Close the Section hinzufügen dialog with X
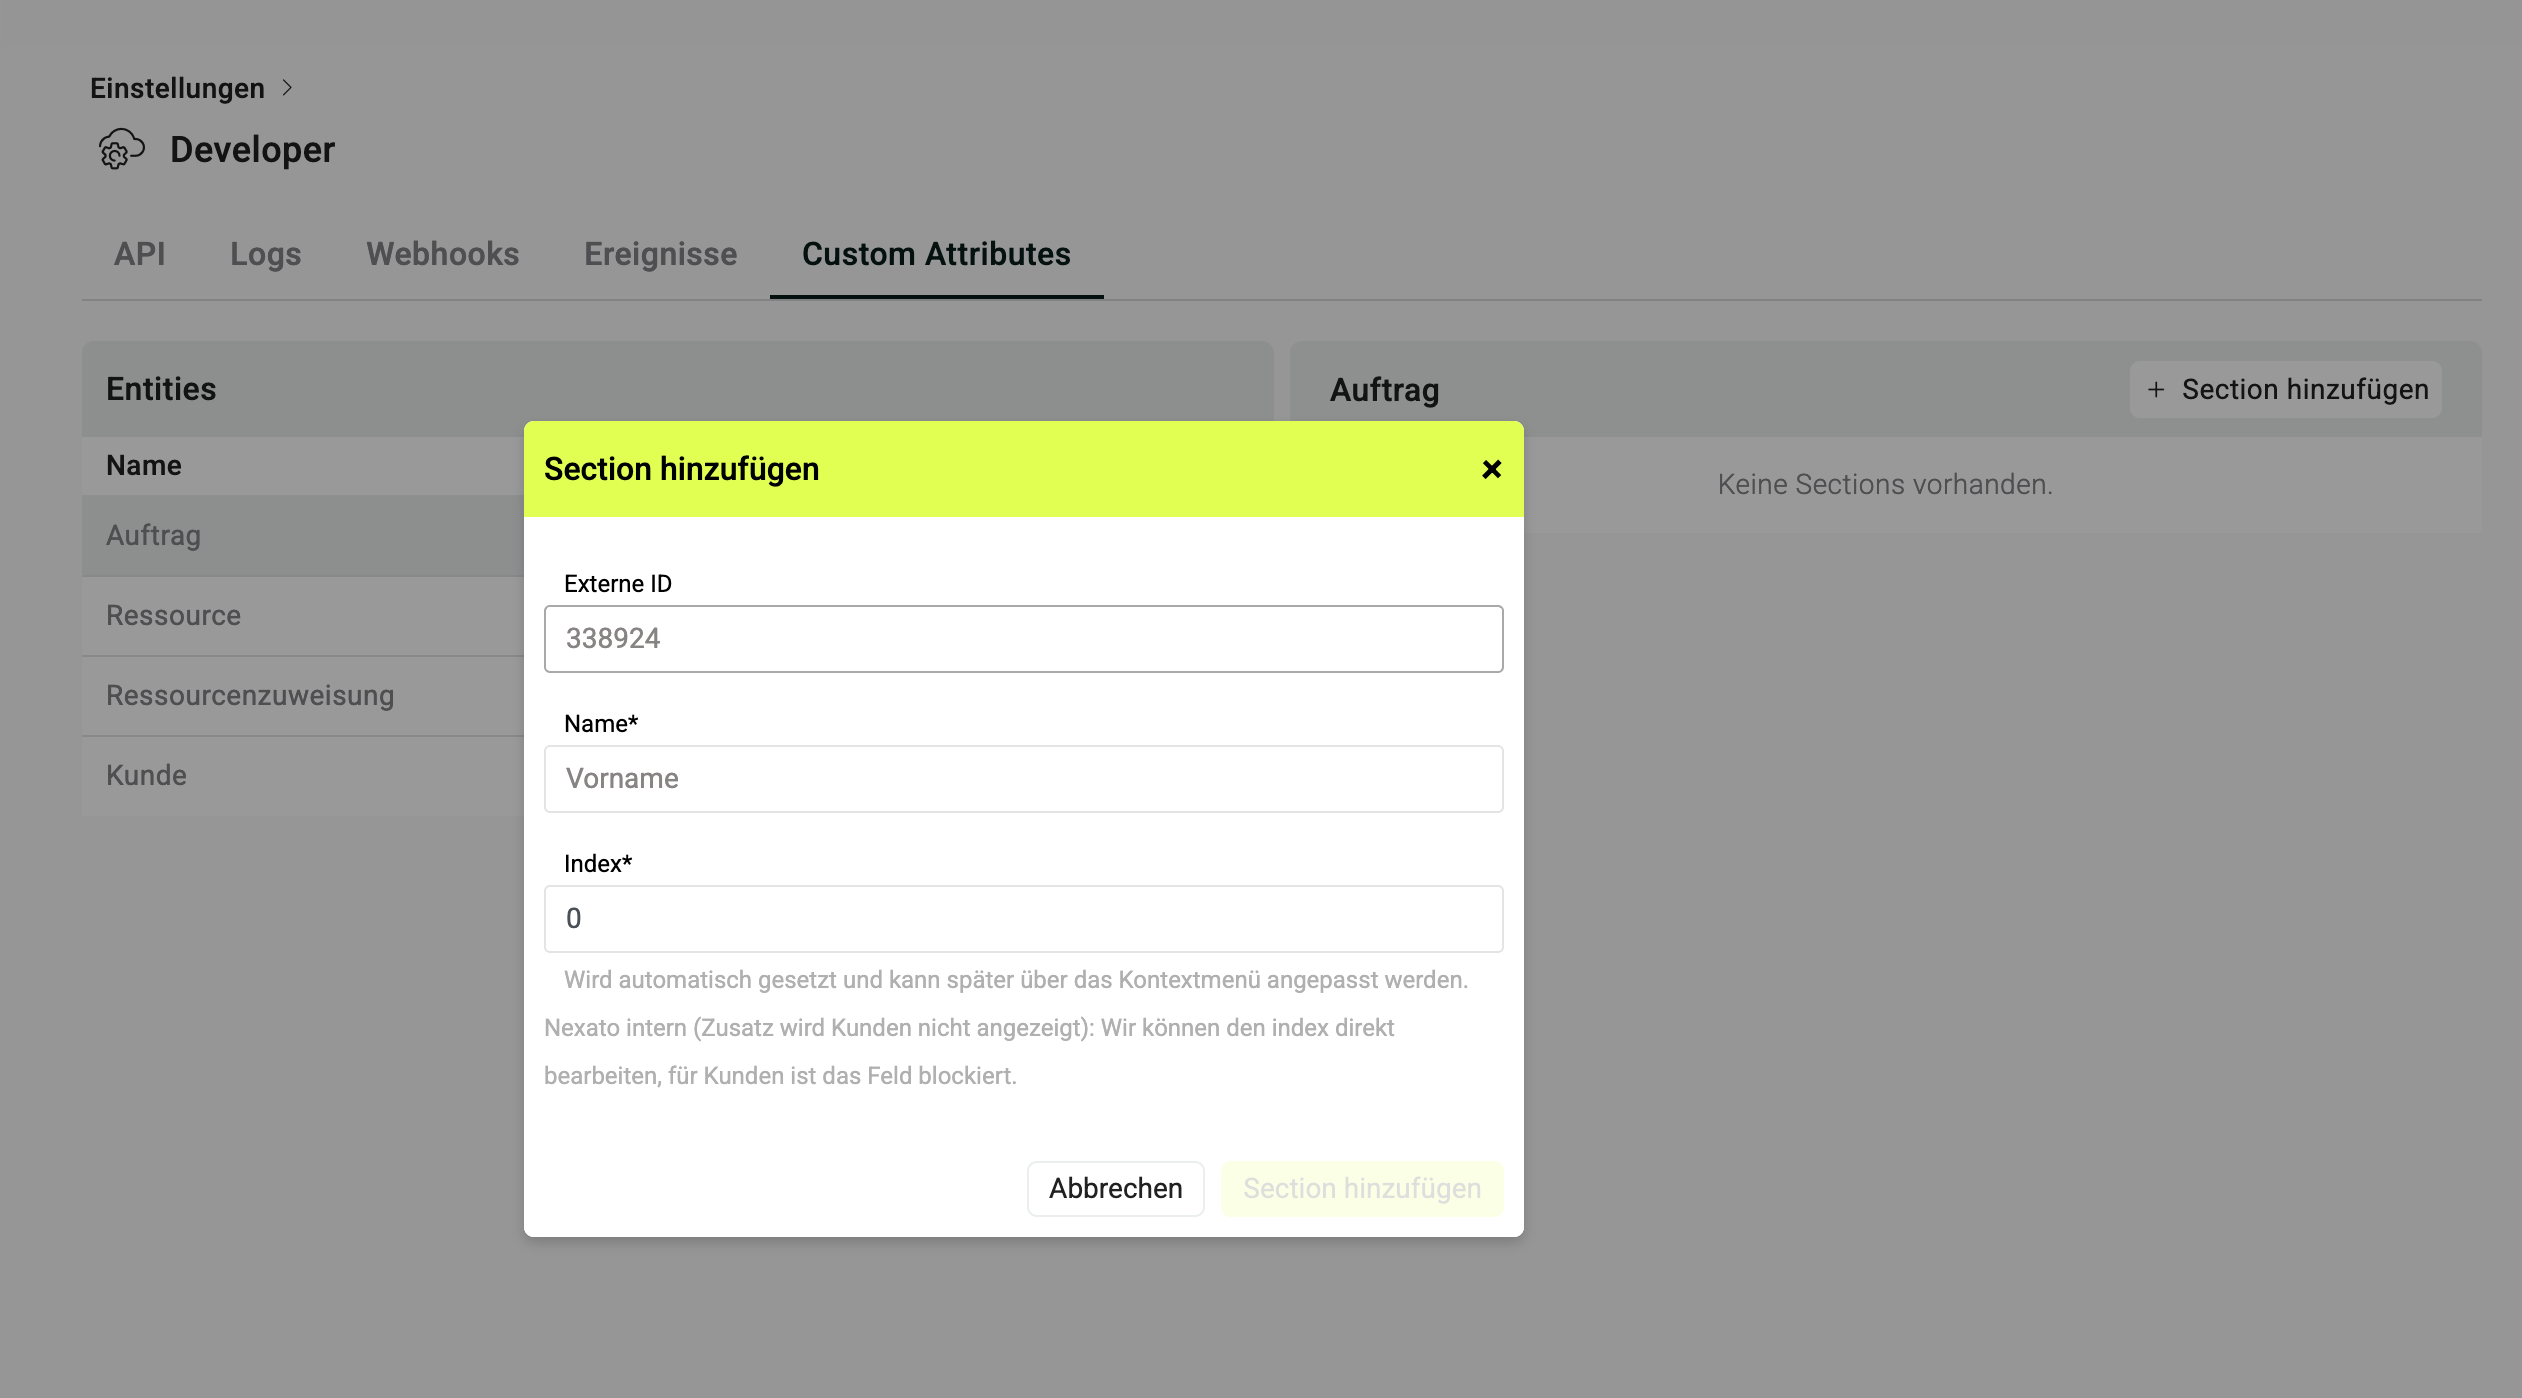 pyautogui.click(x=1491, y=469)
